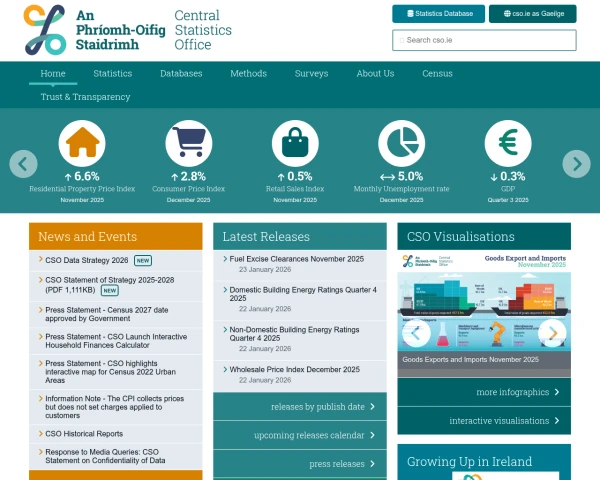Screen dimensions: 600x480
Task: Click Goods Exports and Imports November 2025 caption
Action: [470, 360]
